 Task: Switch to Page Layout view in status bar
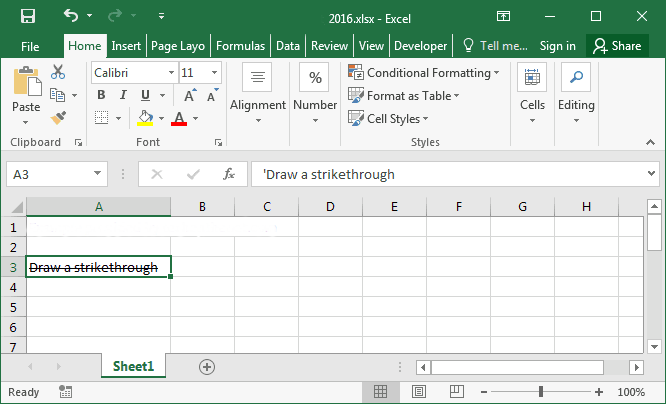[x=420, y=392]
